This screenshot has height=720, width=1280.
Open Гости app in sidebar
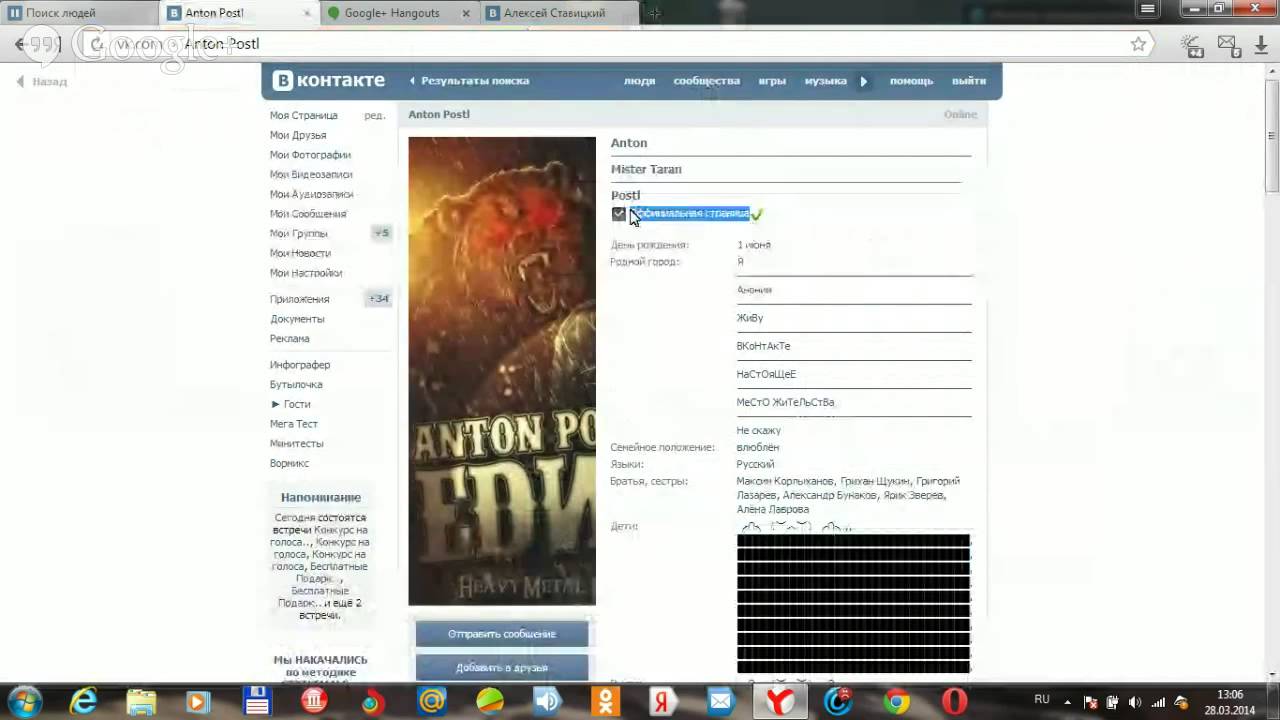pyautogui.click(x=296, y=404)
